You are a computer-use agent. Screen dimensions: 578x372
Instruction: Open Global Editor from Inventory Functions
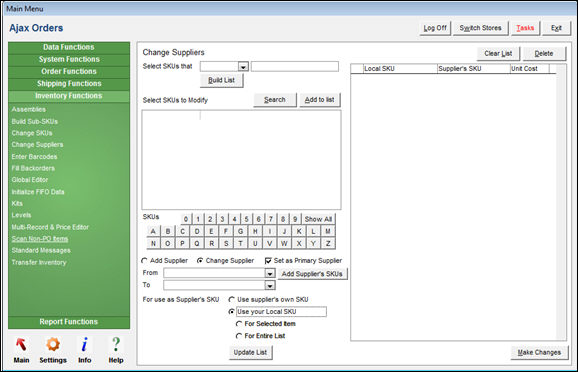tap(30, 180)
